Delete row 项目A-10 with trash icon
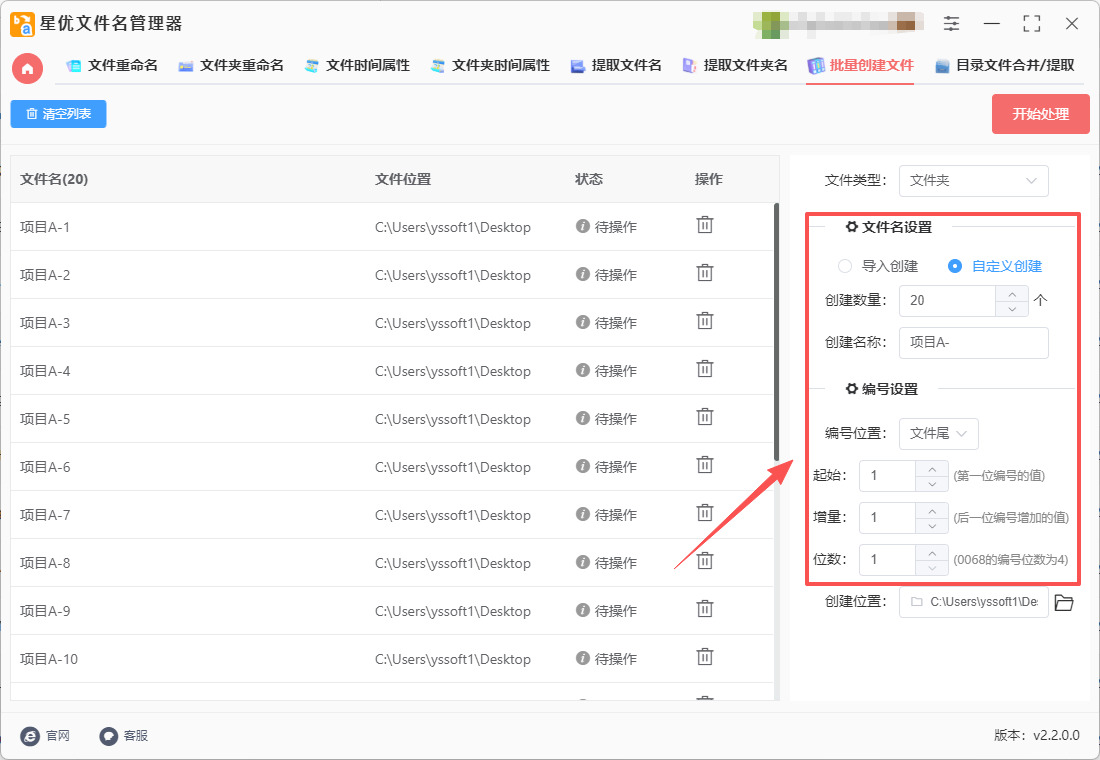 (x=704, y=658)
